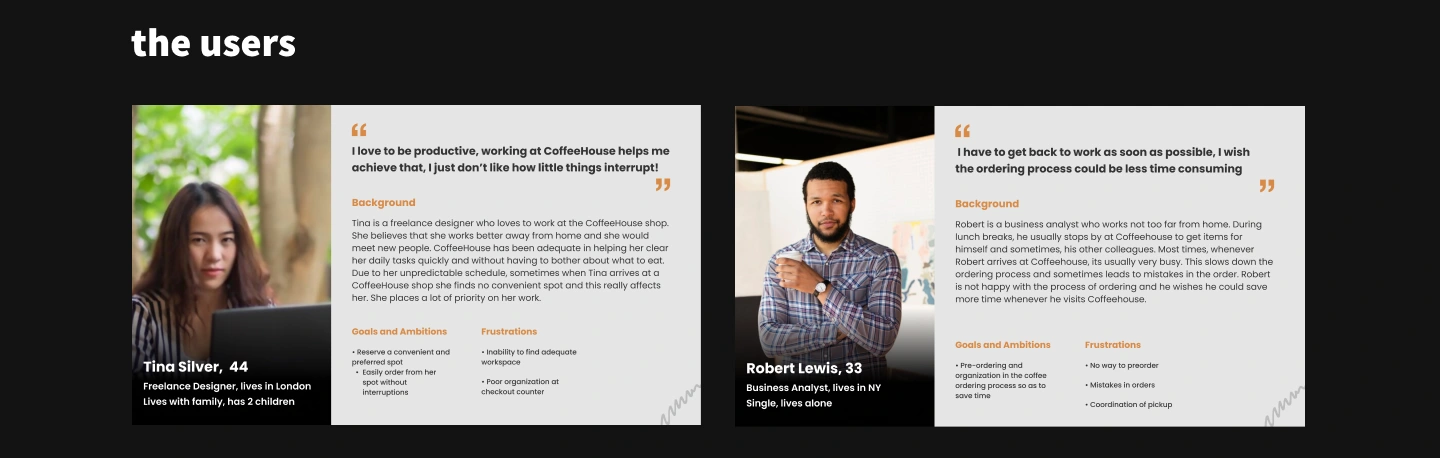Click the opening quote mark in Tina's card
The height and width of the screenshot is (458, 1440).
[x=359, y=130]
